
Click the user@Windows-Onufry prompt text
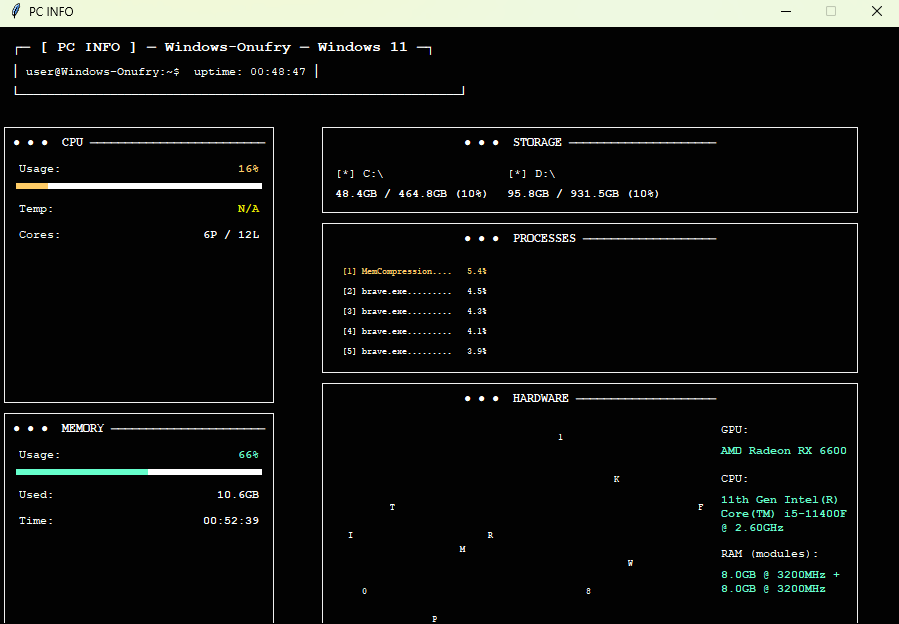pyautogui.click(x=103, y=72)
